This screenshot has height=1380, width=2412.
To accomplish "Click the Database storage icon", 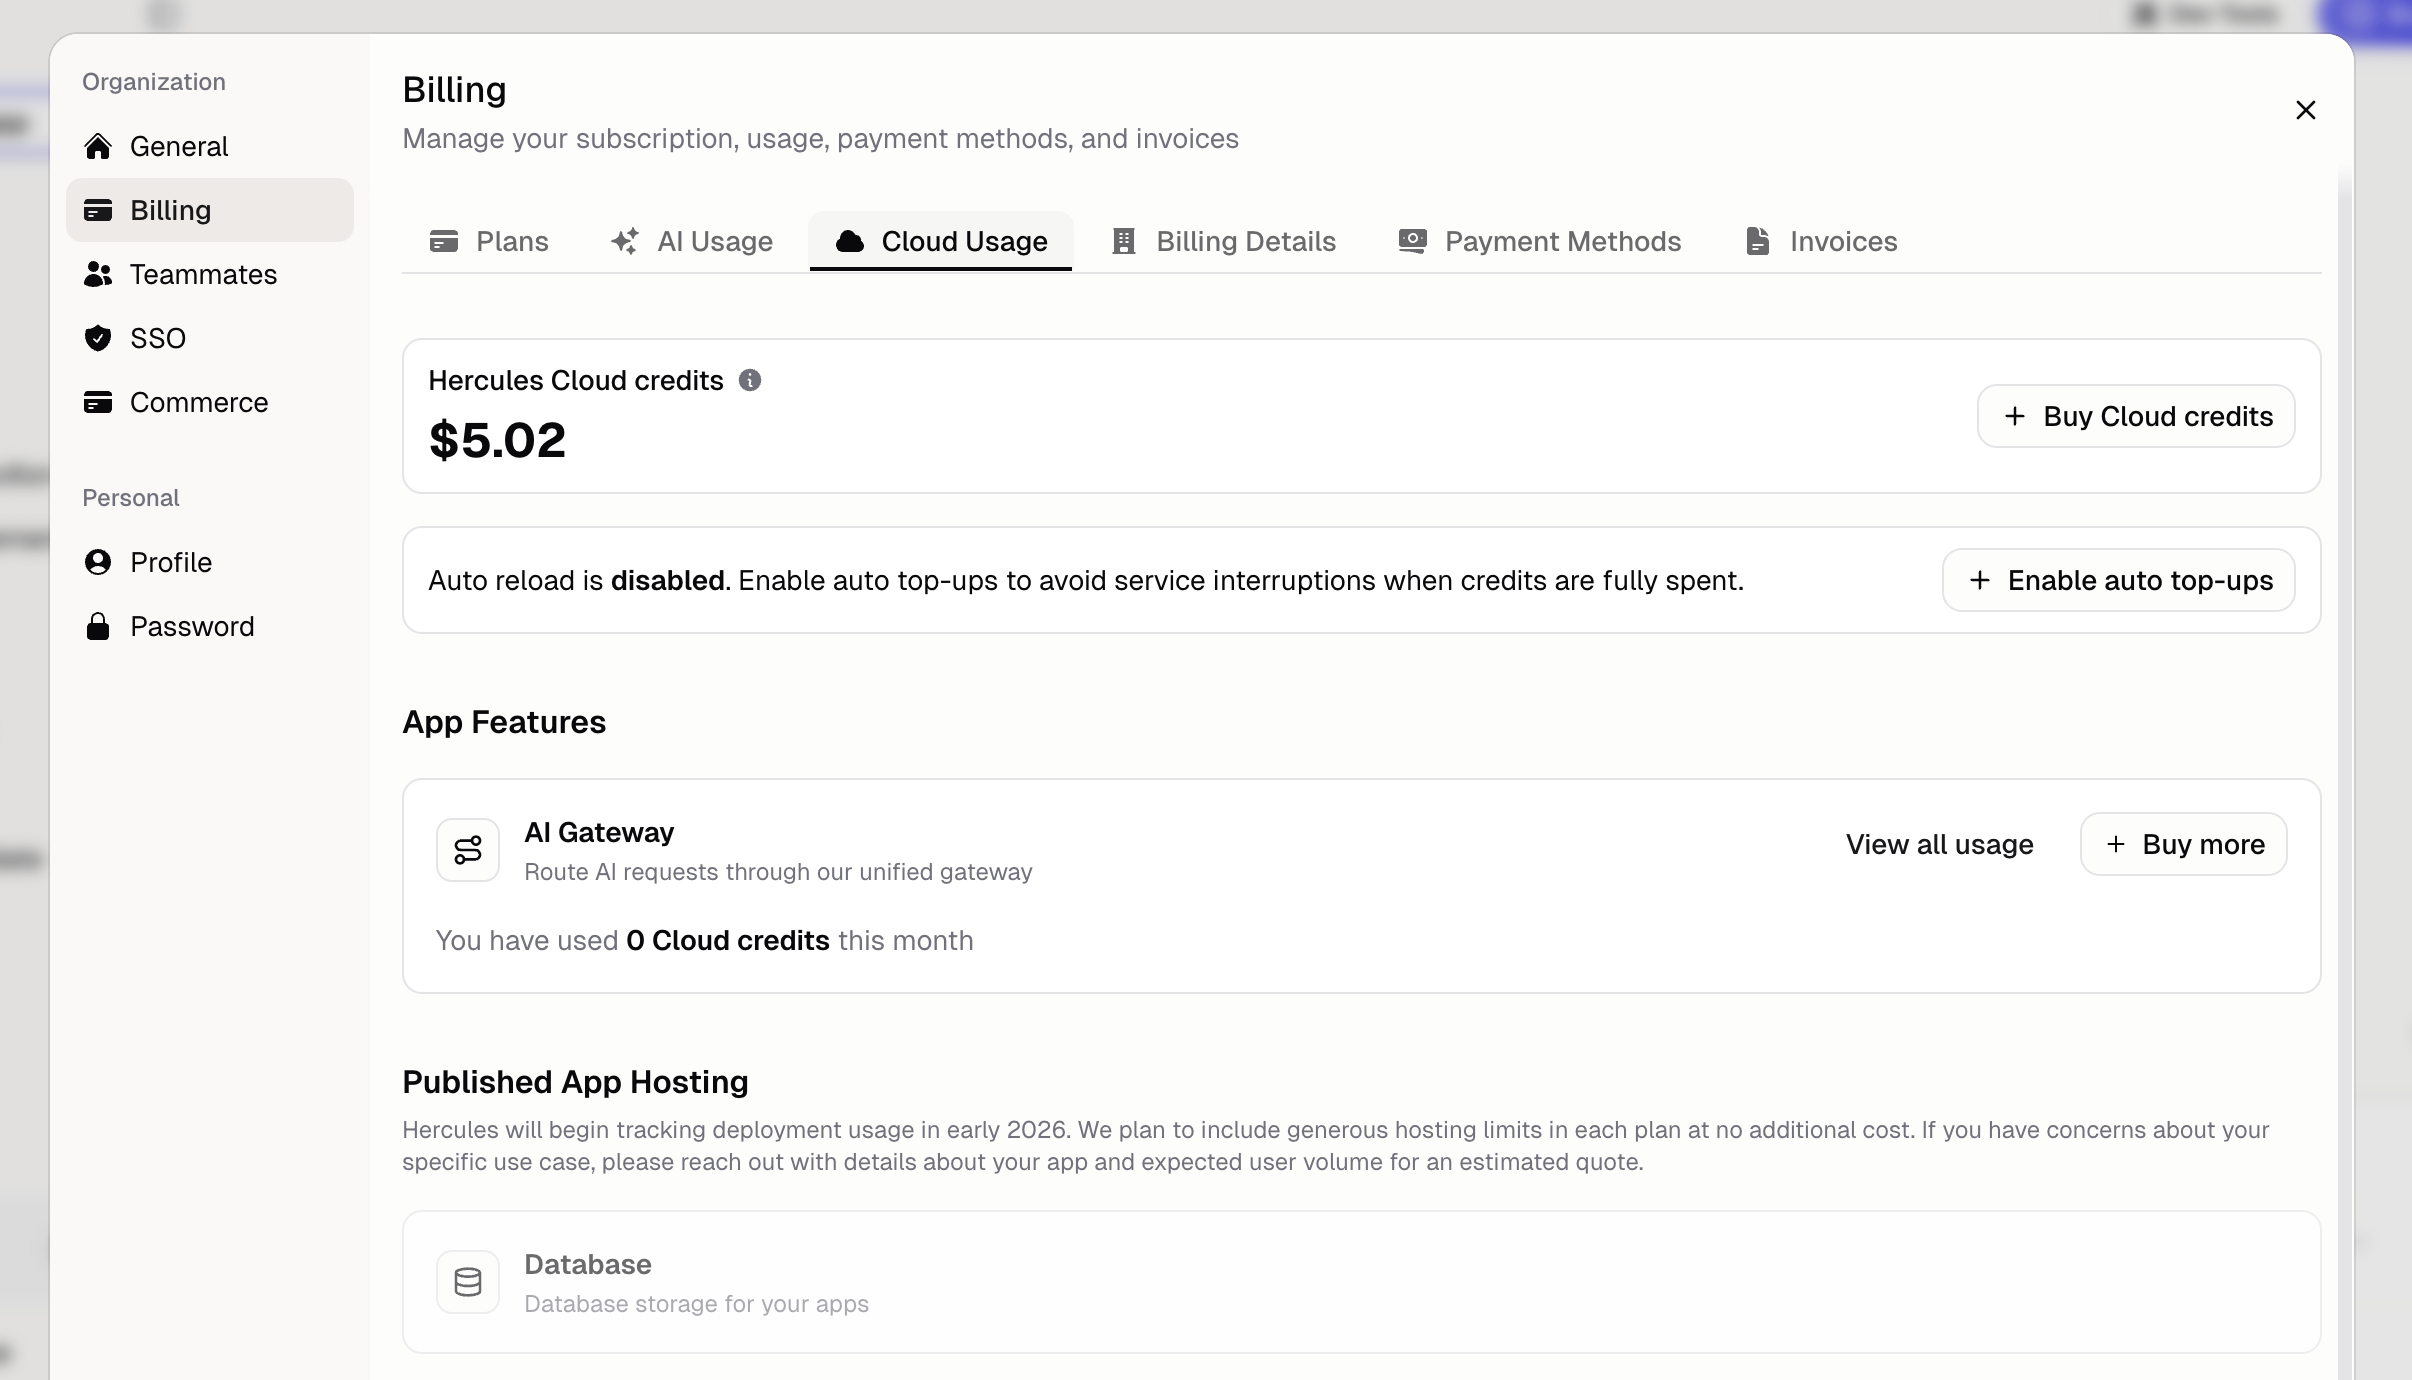I will (x=468, y=1282).
